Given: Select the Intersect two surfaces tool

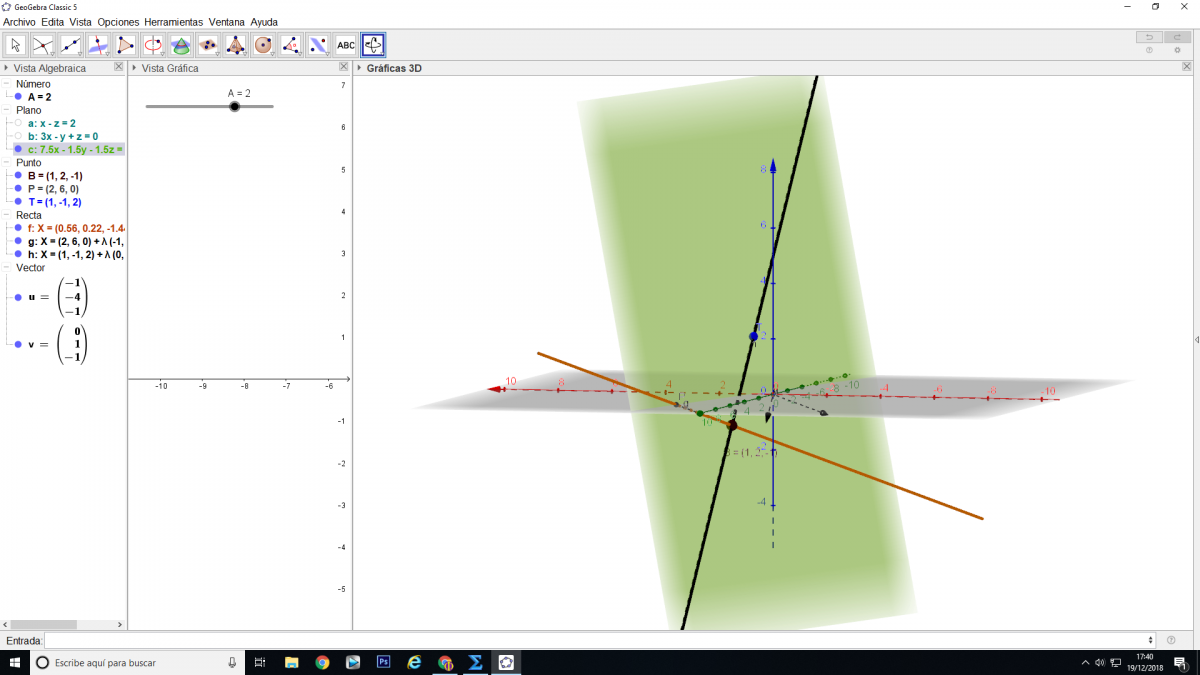Looking at the screenshot, I should pos(180,45).
